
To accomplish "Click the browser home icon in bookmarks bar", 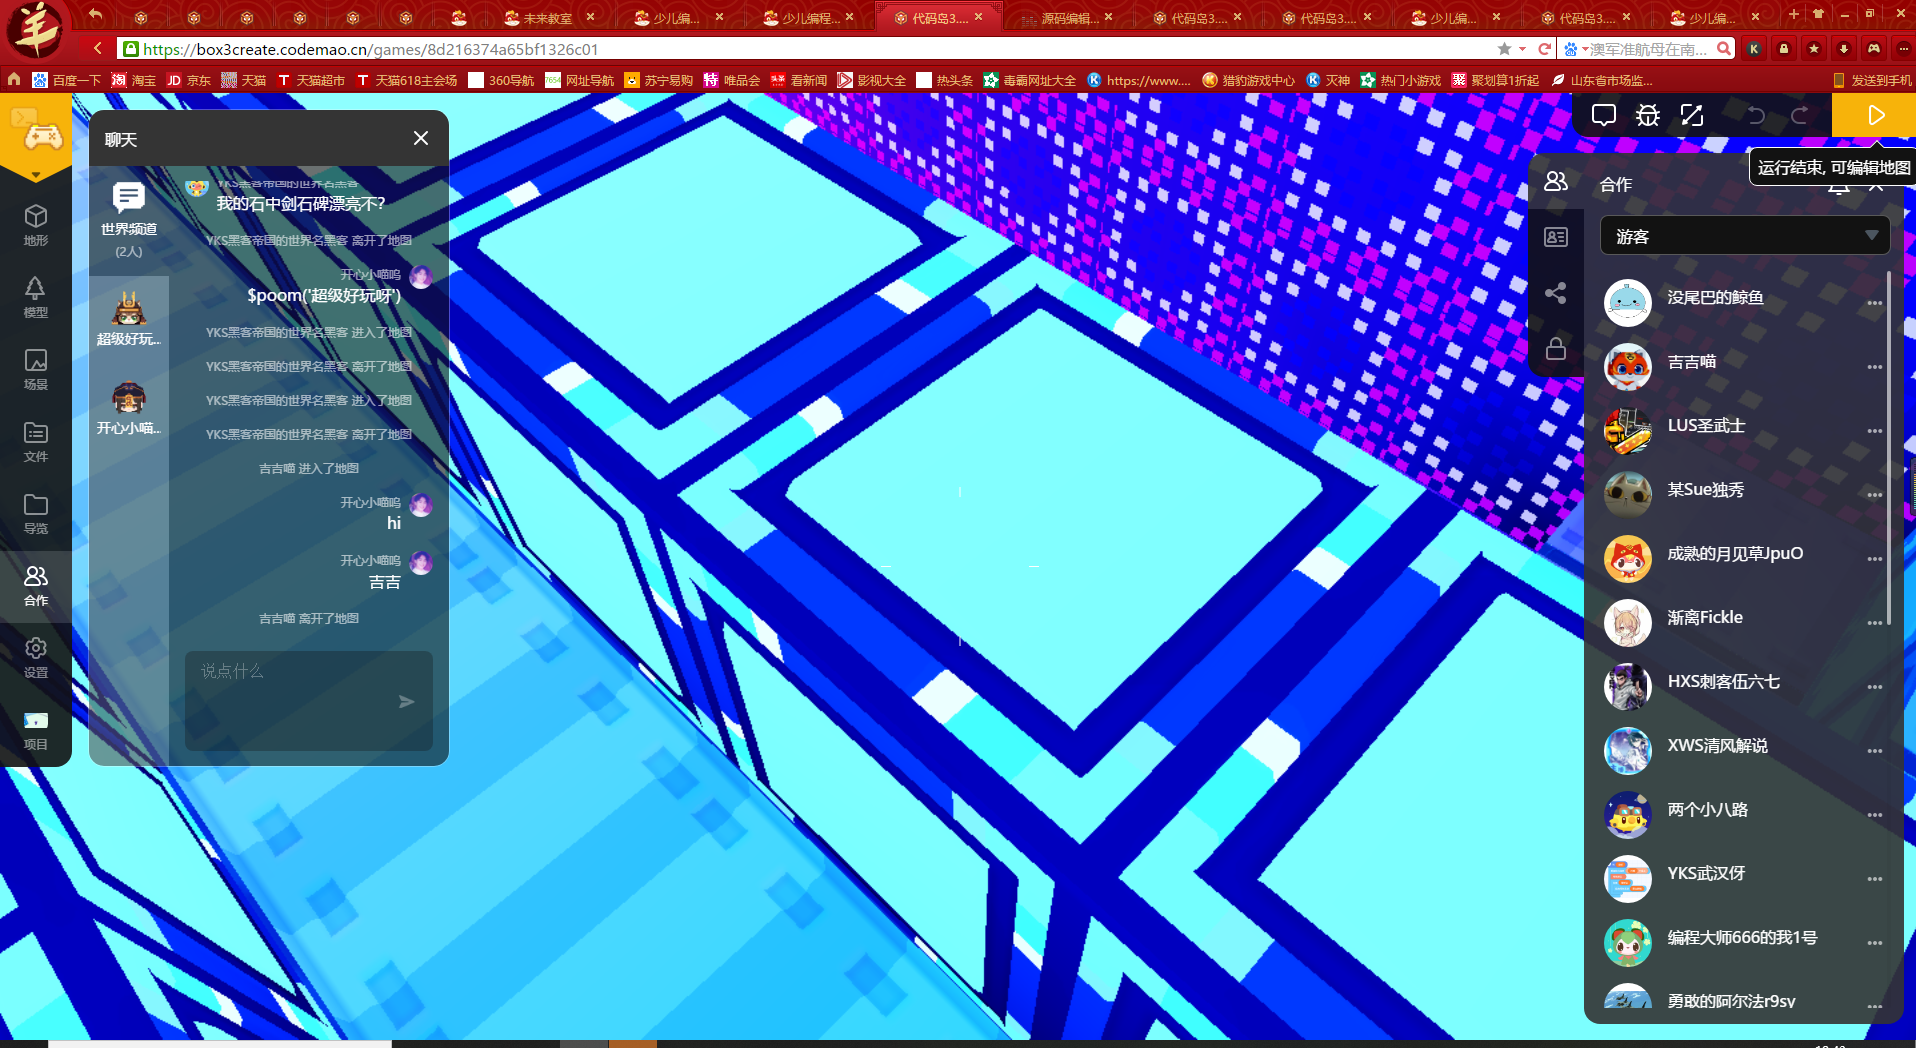I will coord(14,79).
